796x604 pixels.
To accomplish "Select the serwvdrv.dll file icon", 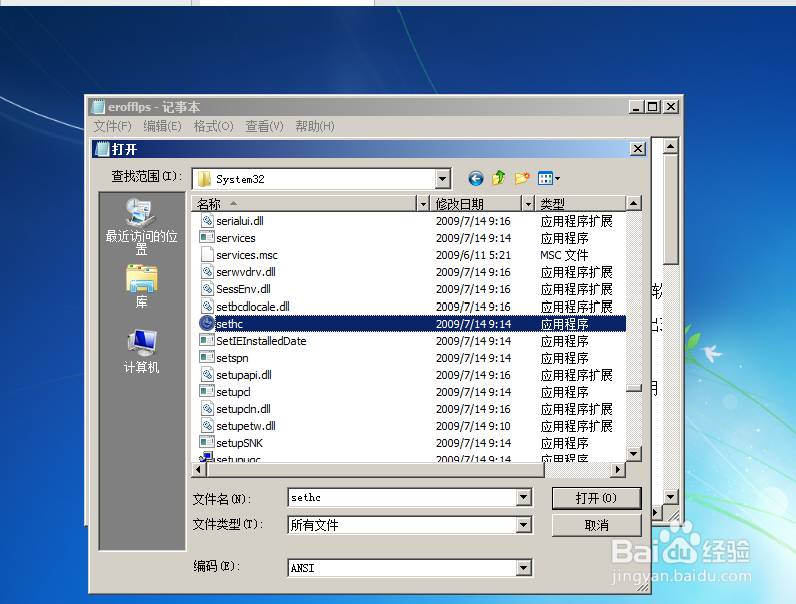I will point(207,272).
